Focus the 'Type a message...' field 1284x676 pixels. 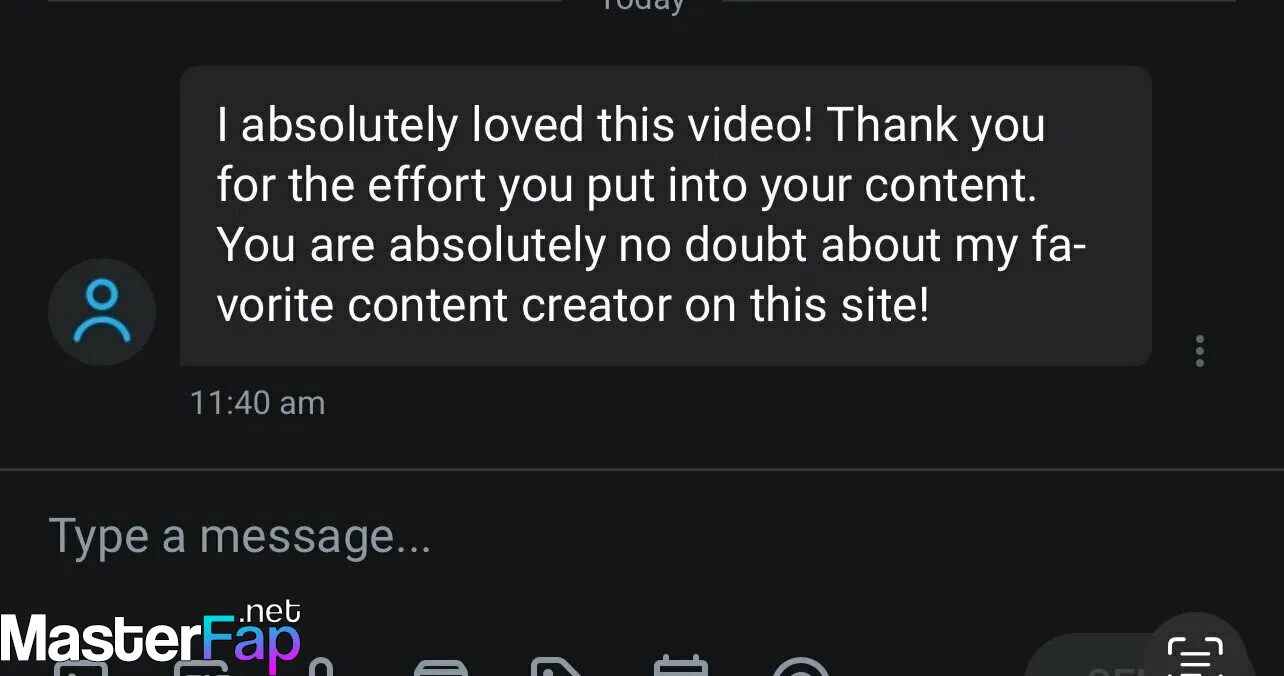(642, 536)
